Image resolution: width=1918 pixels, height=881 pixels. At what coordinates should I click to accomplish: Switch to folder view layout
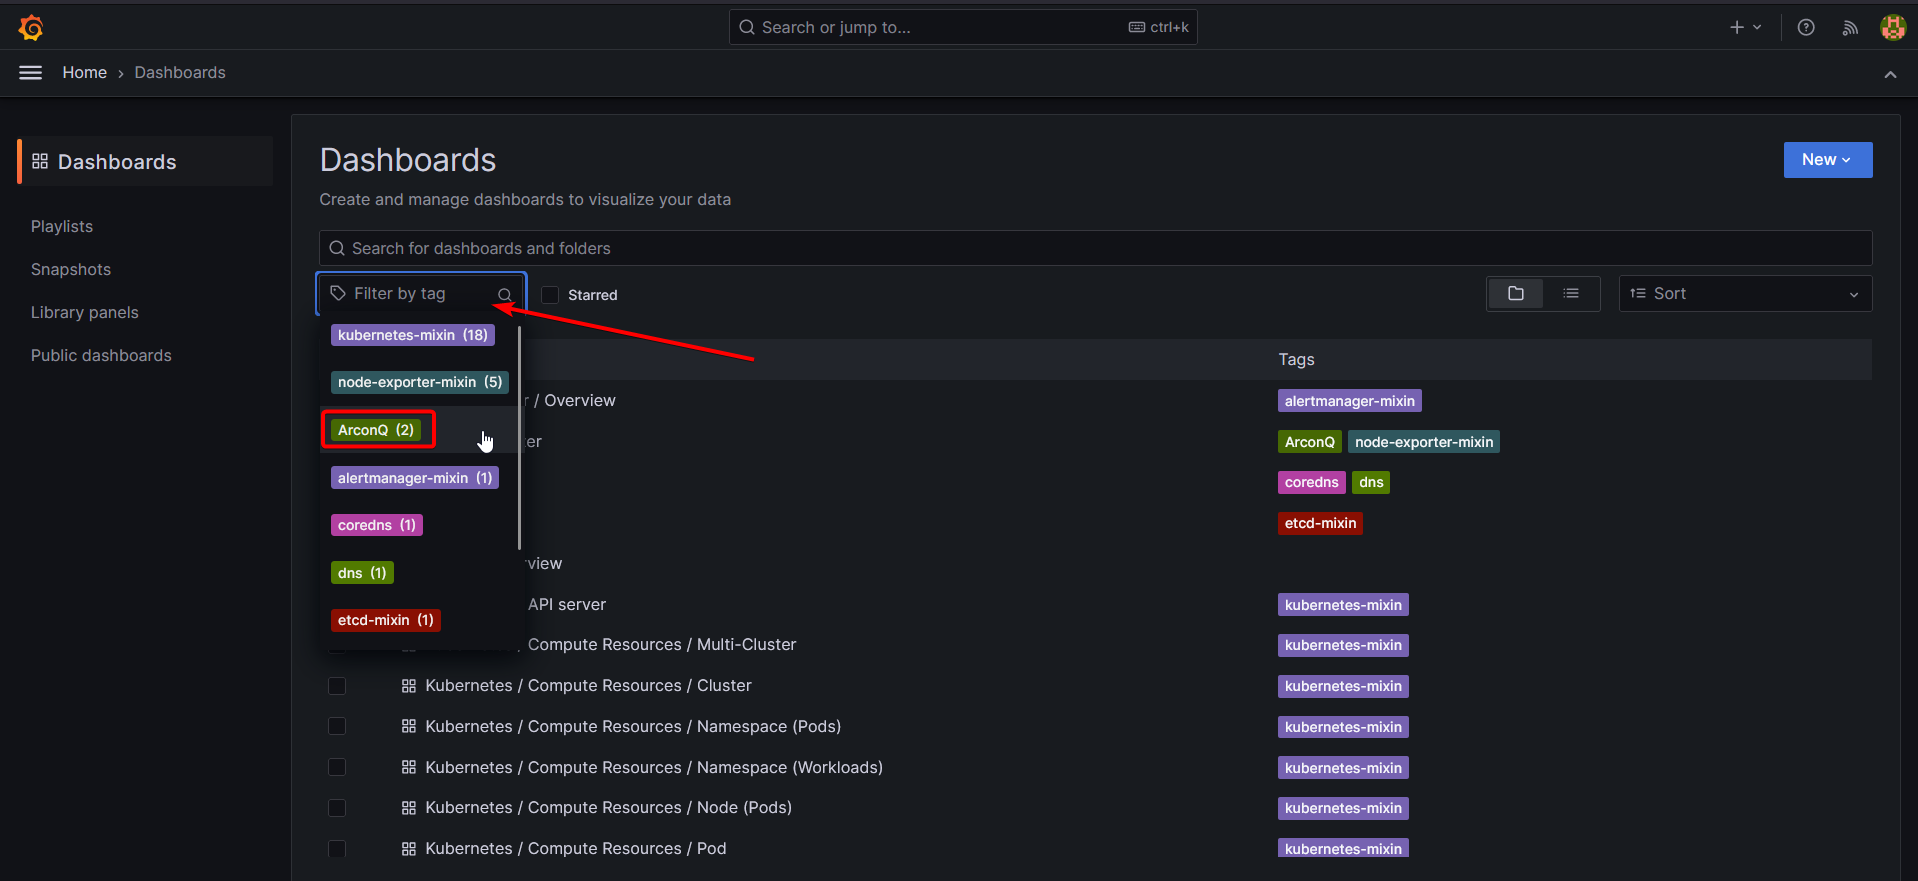click(1516, 293)
